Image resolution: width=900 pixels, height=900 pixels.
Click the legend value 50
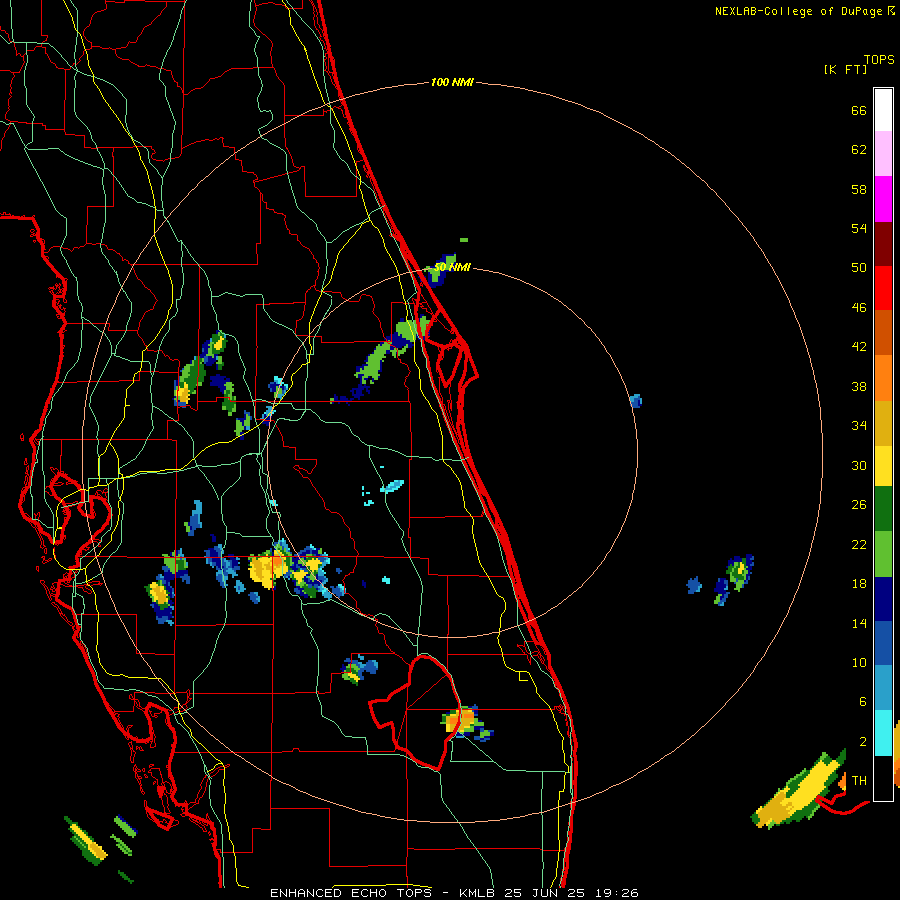[859, 267]
